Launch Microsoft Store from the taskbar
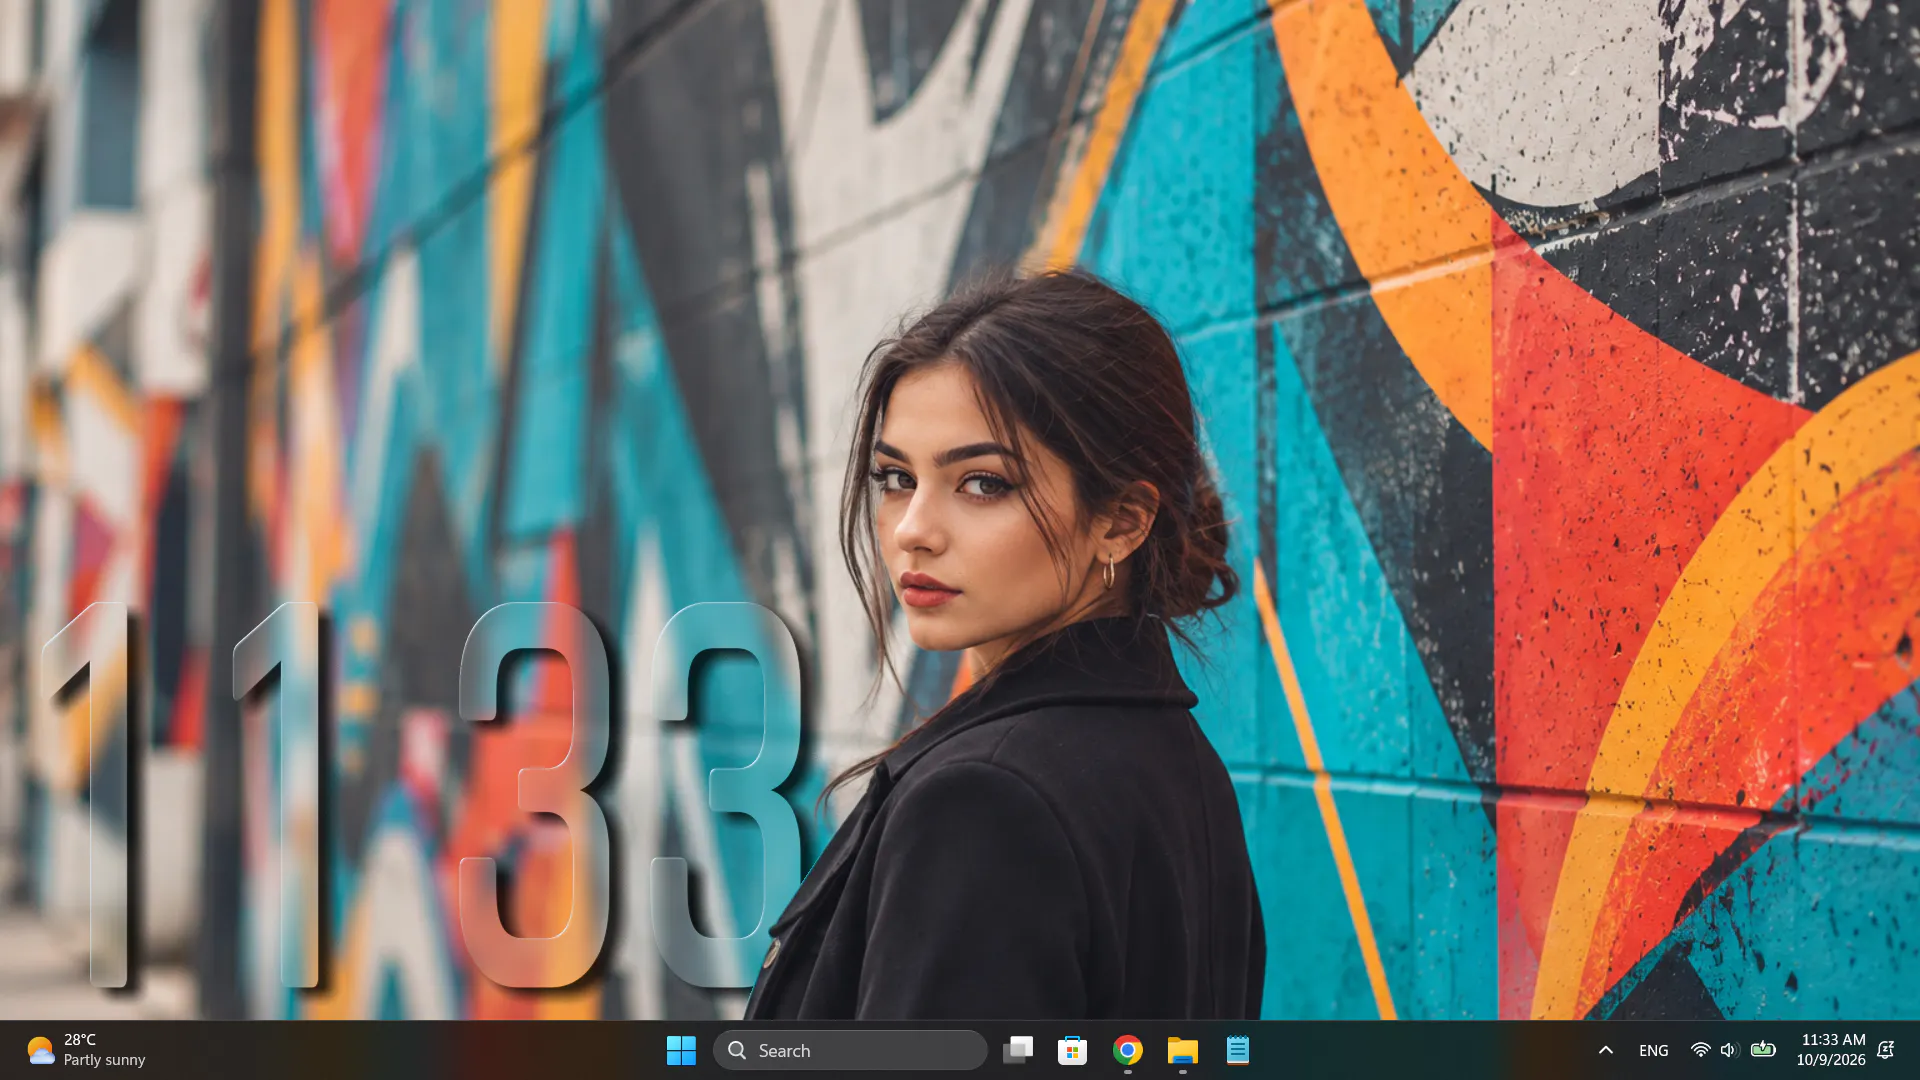Image resolution: width=1920 pixels, height=1080 pixels. point(1072,1050)
